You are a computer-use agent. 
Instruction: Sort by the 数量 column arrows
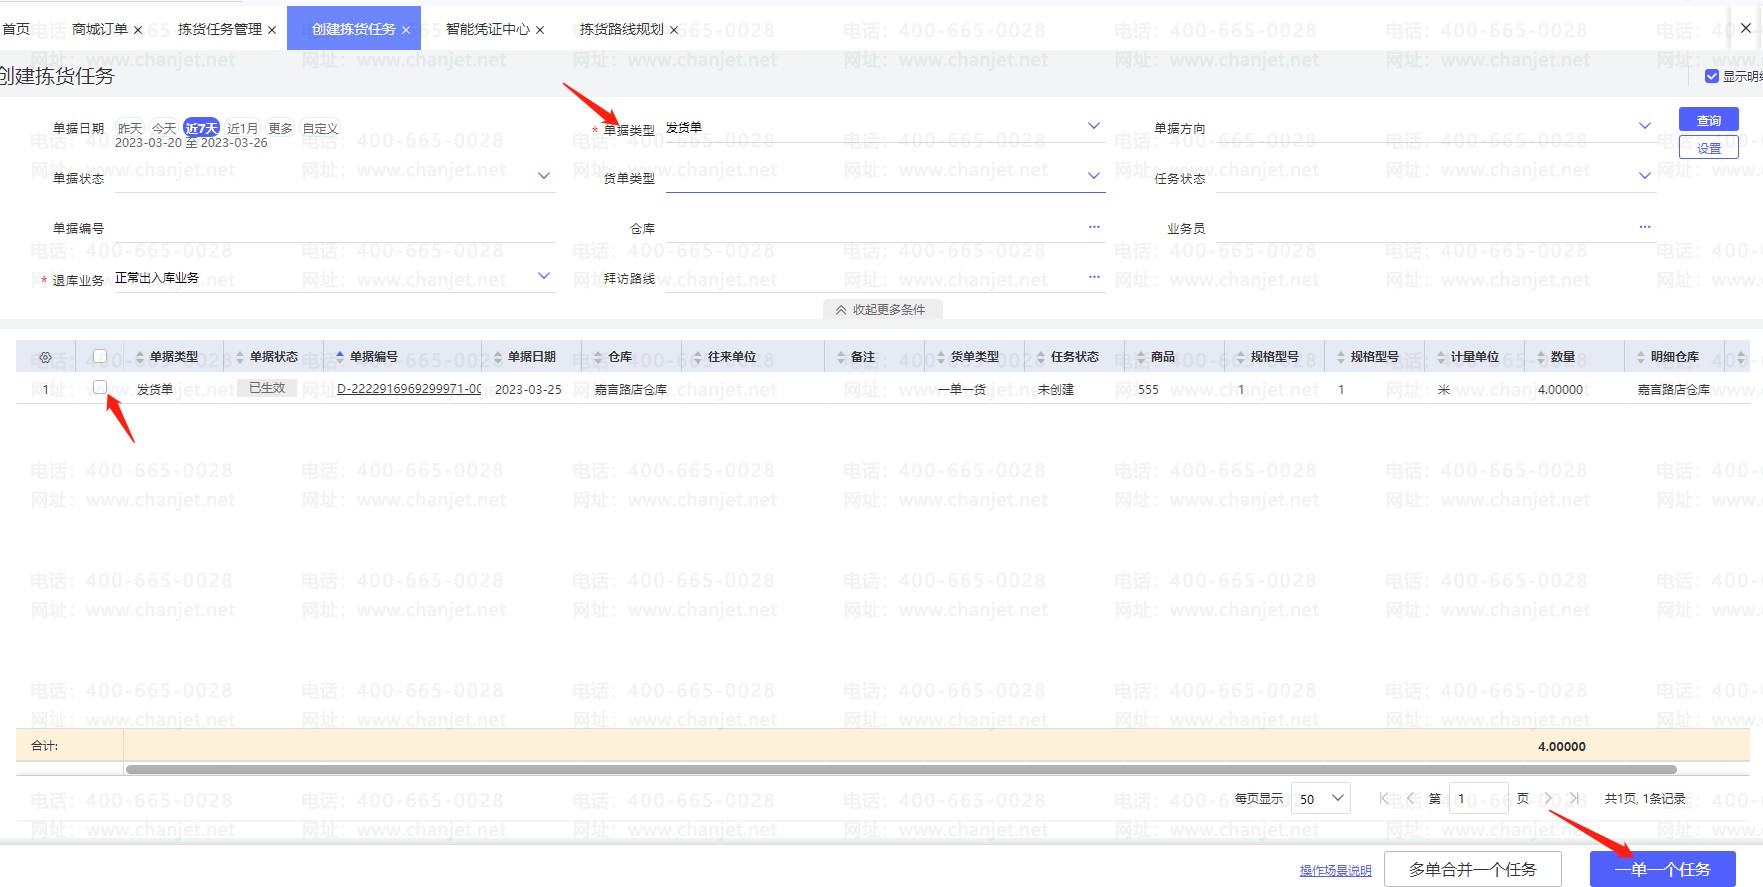pos(1541,357)
